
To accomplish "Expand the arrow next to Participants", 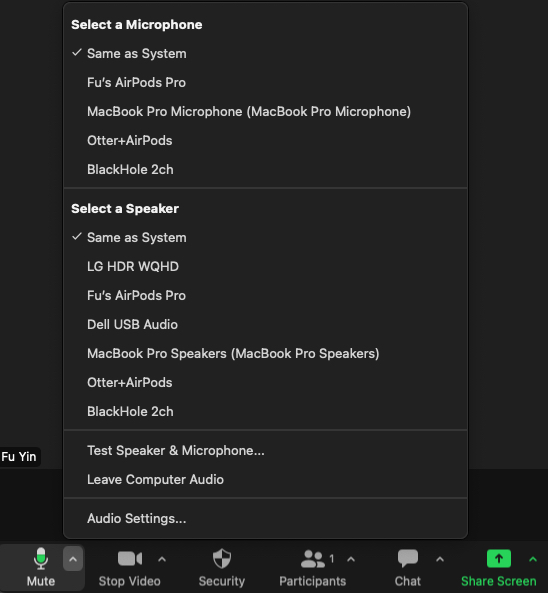I will coord(351,559).
